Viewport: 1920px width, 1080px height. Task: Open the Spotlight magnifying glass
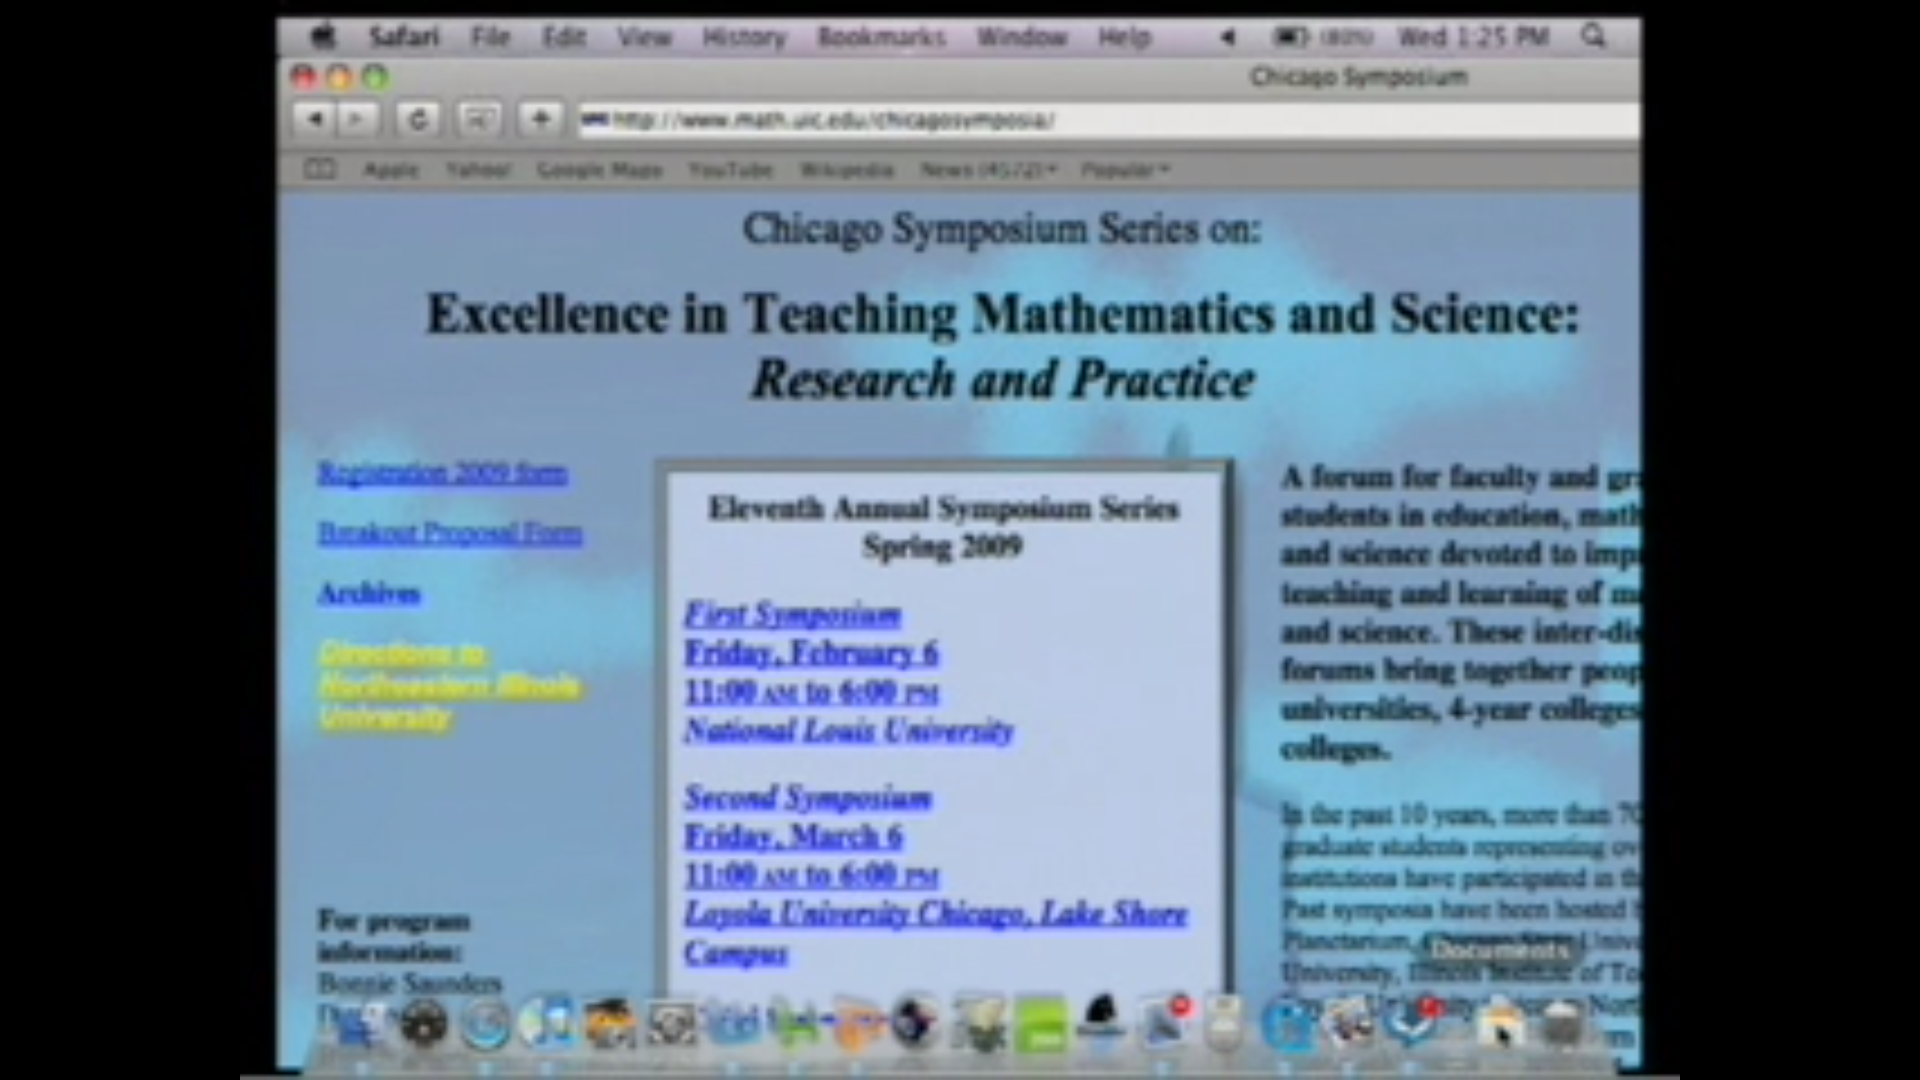tap(1592, 37)
